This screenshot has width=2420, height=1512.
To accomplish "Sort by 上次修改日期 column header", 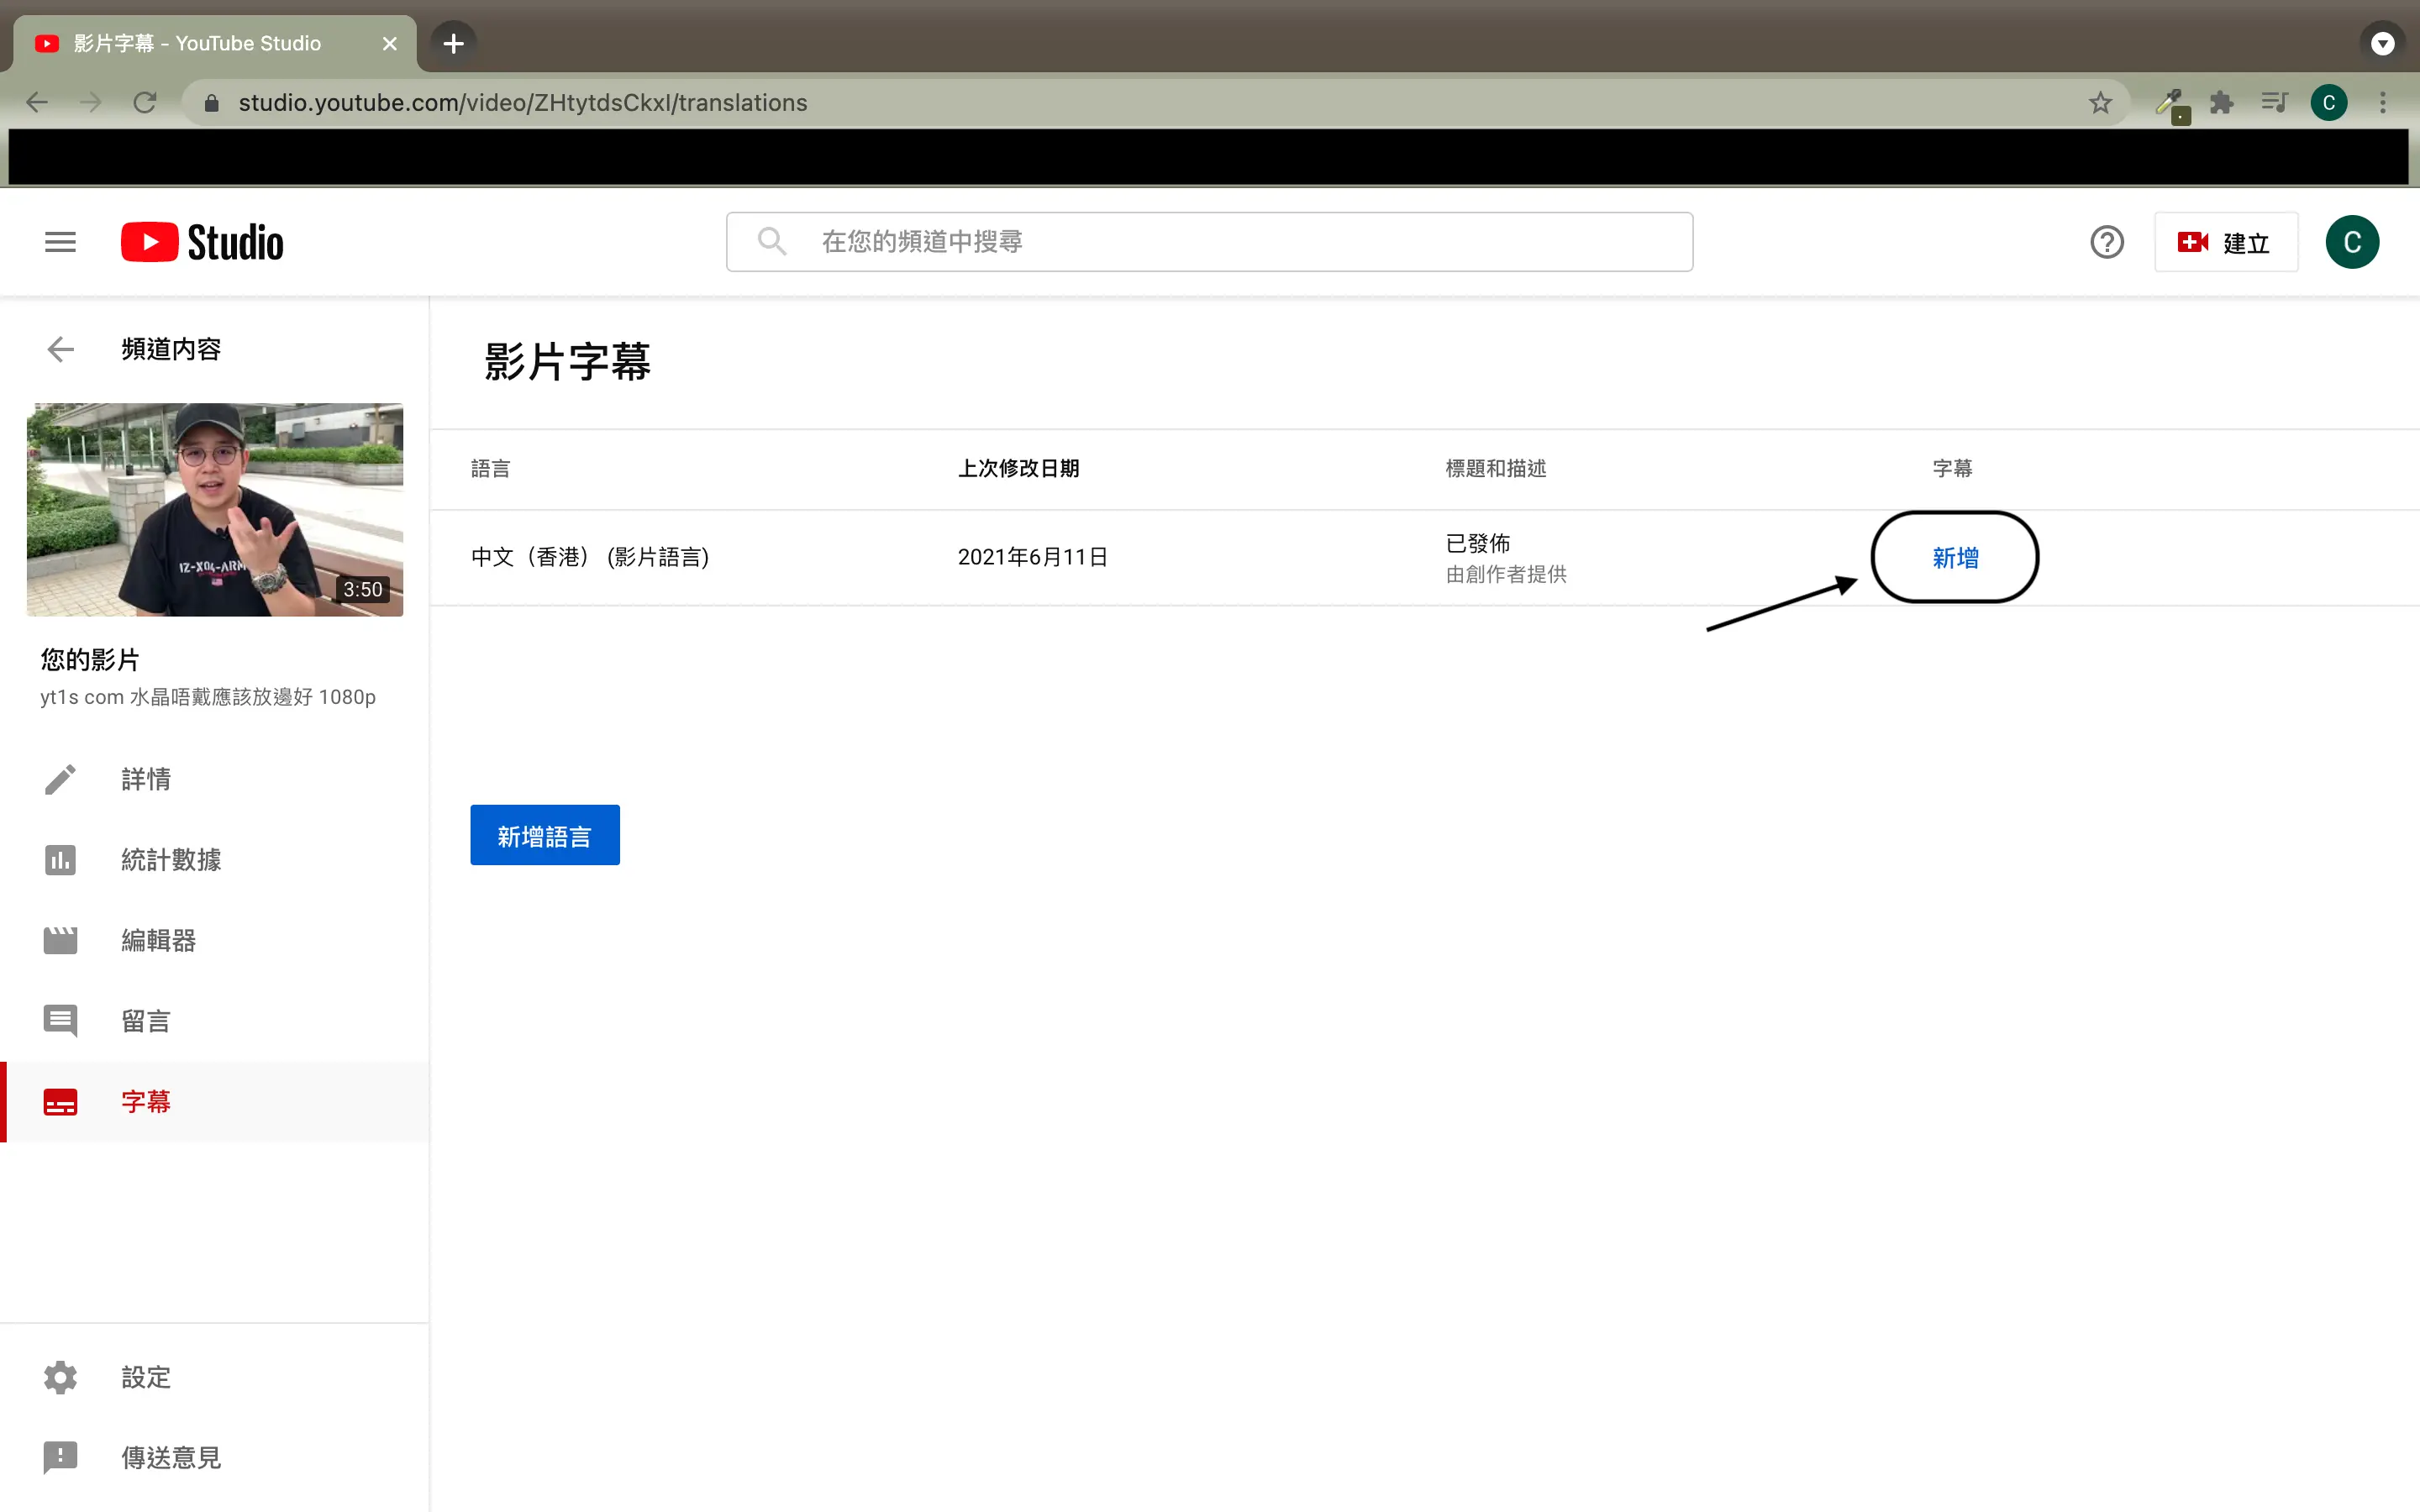I will click(1018, 468).
